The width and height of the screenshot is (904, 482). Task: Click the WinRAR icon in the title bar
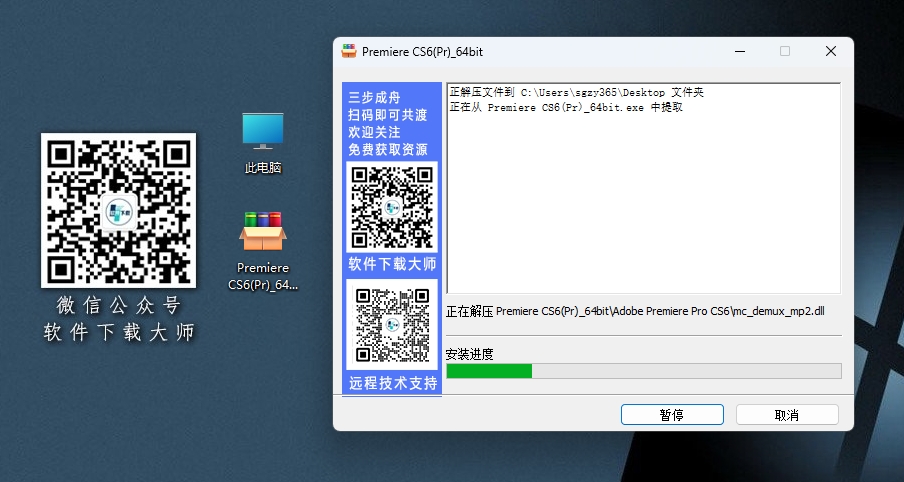(348, 51)
